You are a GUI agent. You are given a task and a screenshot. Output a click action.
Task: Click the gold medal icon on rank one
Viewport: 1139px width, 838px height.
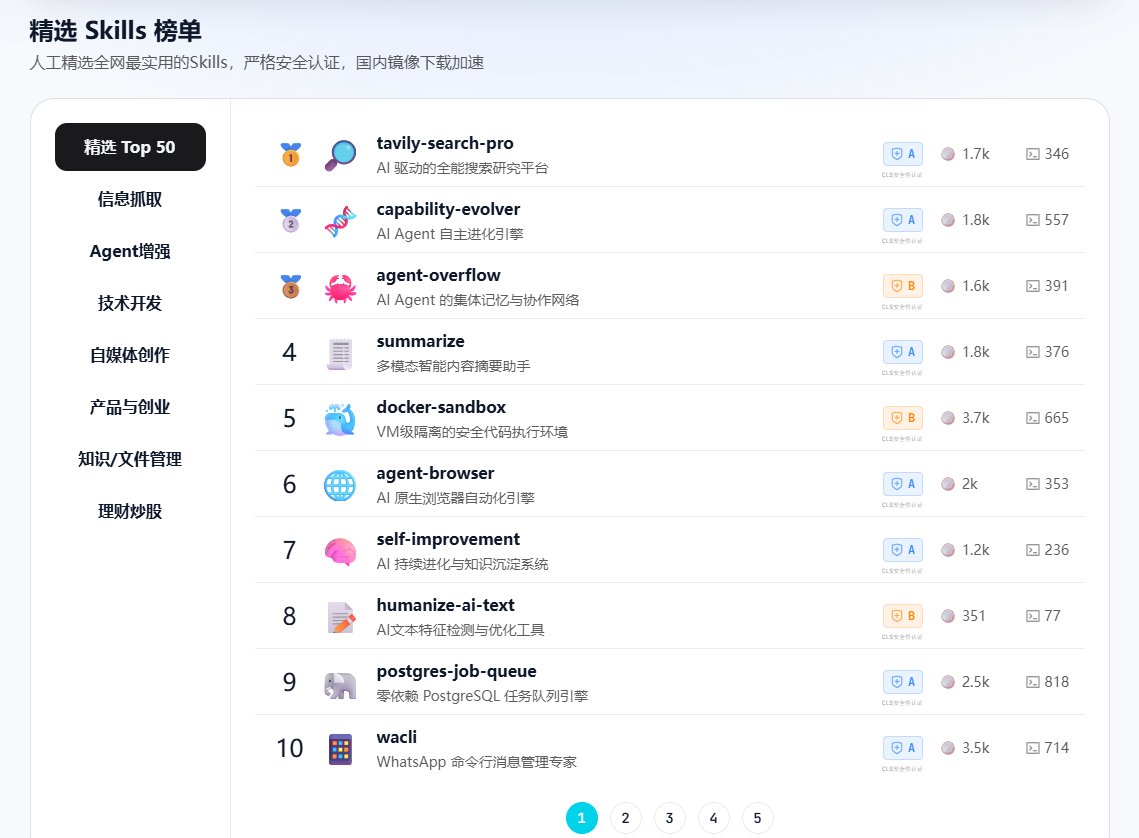coord(289,151)
